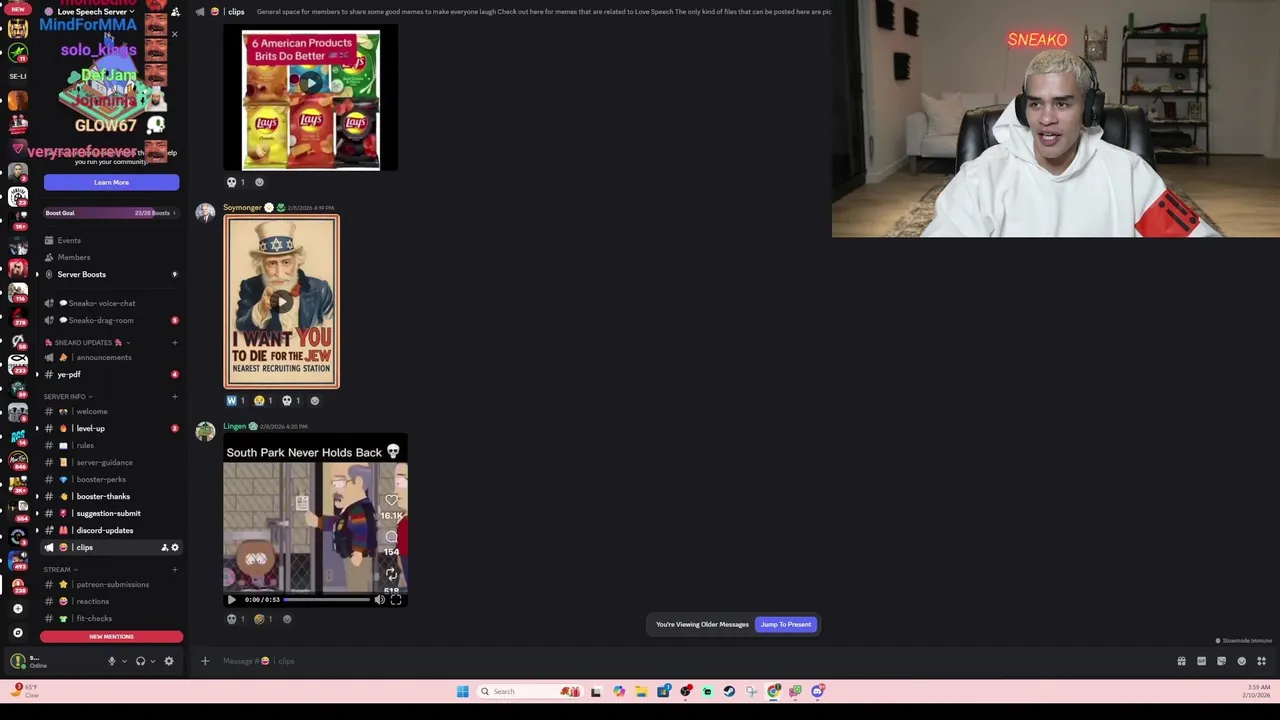Screen dimensions: 1280x720
Task: Play the Uncle Sam poster video
Action: [x=281, y=302]
